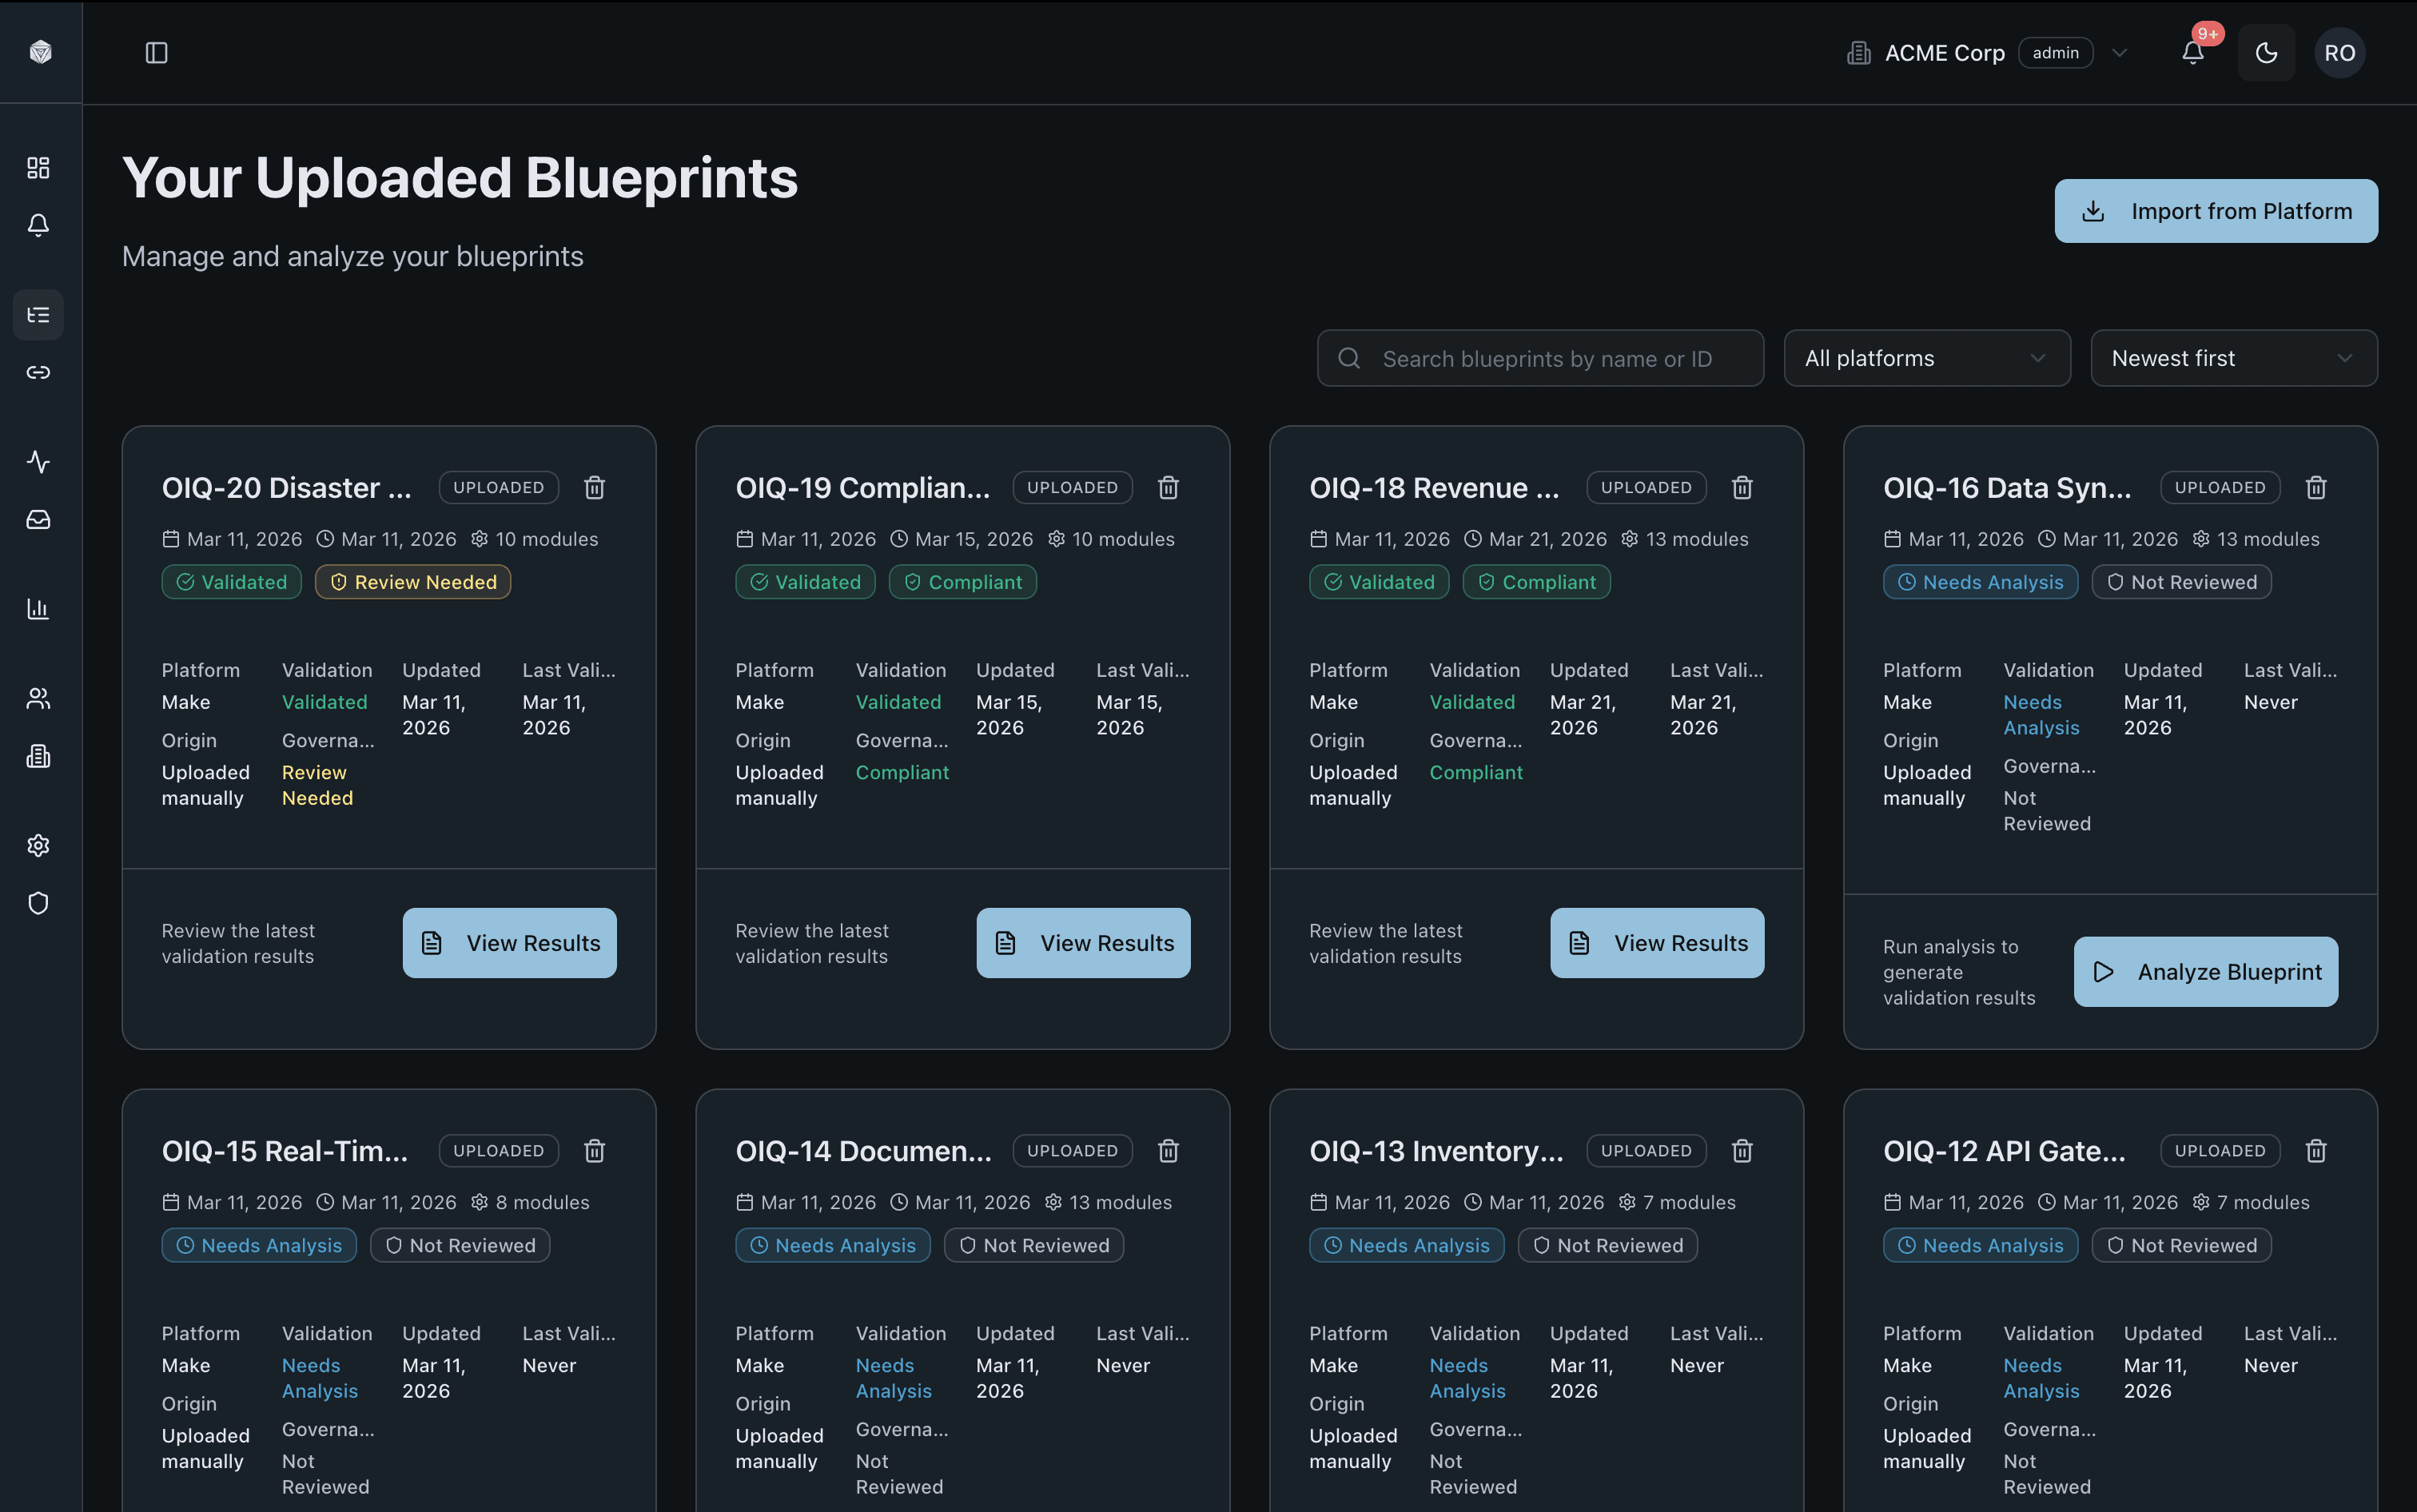The width and height of the screenshot is (2417, 1512).
Task: Open the inbox tray icon in sidebar
Action: [x=38, y=519]
